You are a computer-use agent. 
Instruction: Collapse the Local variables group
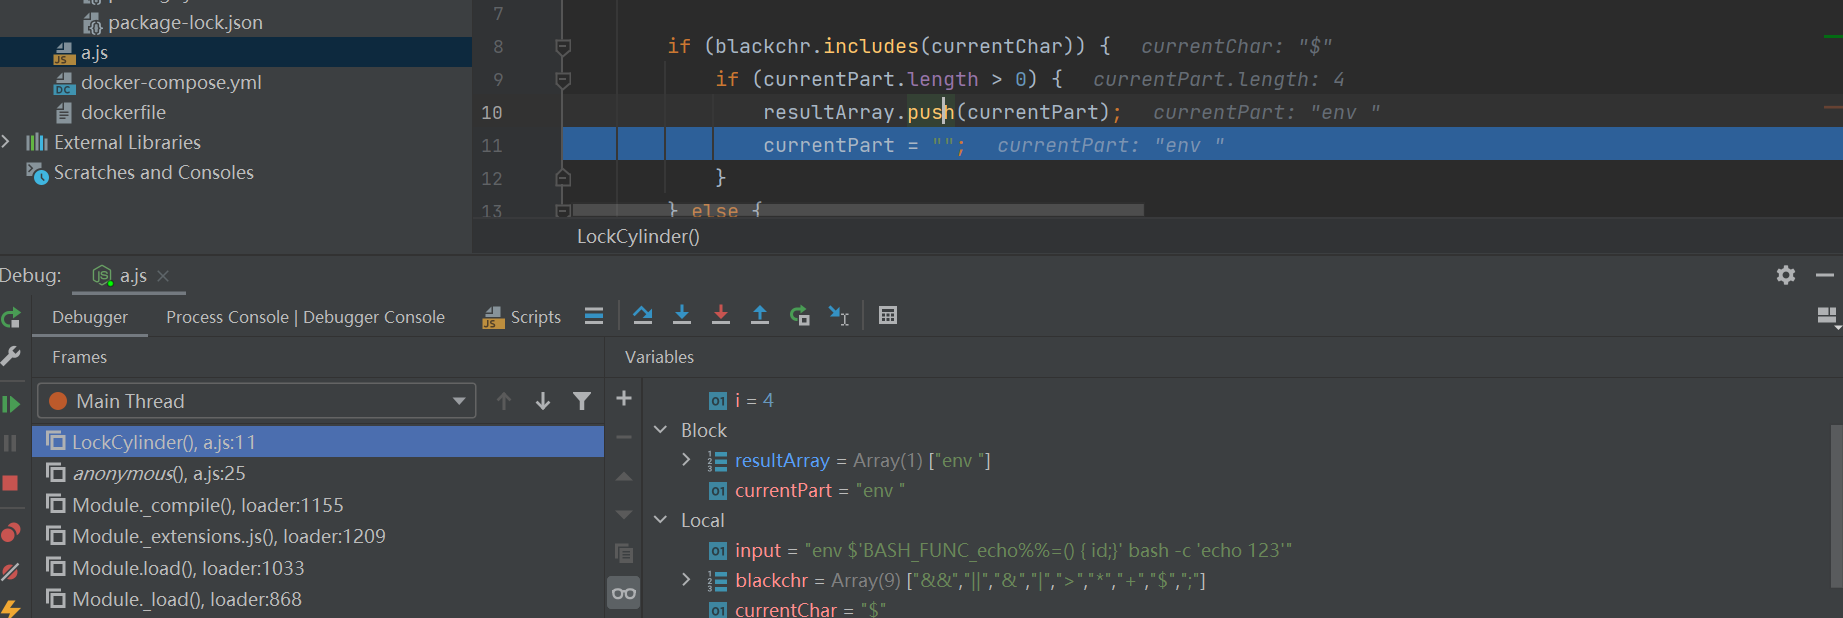pyautogui.click(x=660, y=520)
